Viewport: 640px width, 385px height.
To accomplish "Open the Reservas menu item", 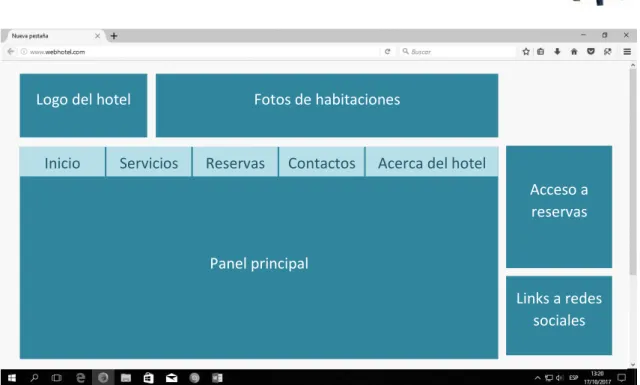I will click(x=235, y=163).
